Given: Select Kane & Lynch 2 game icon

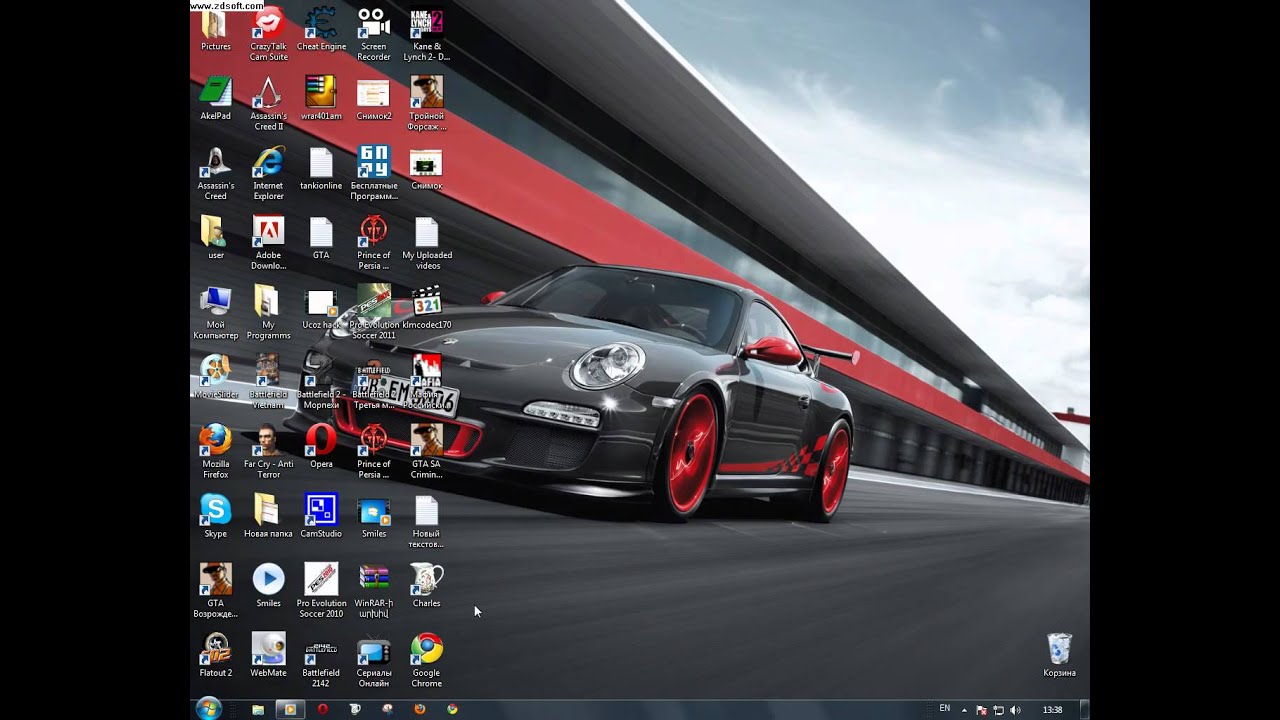Looking at the screenshot, I should (x=426, y=35).
